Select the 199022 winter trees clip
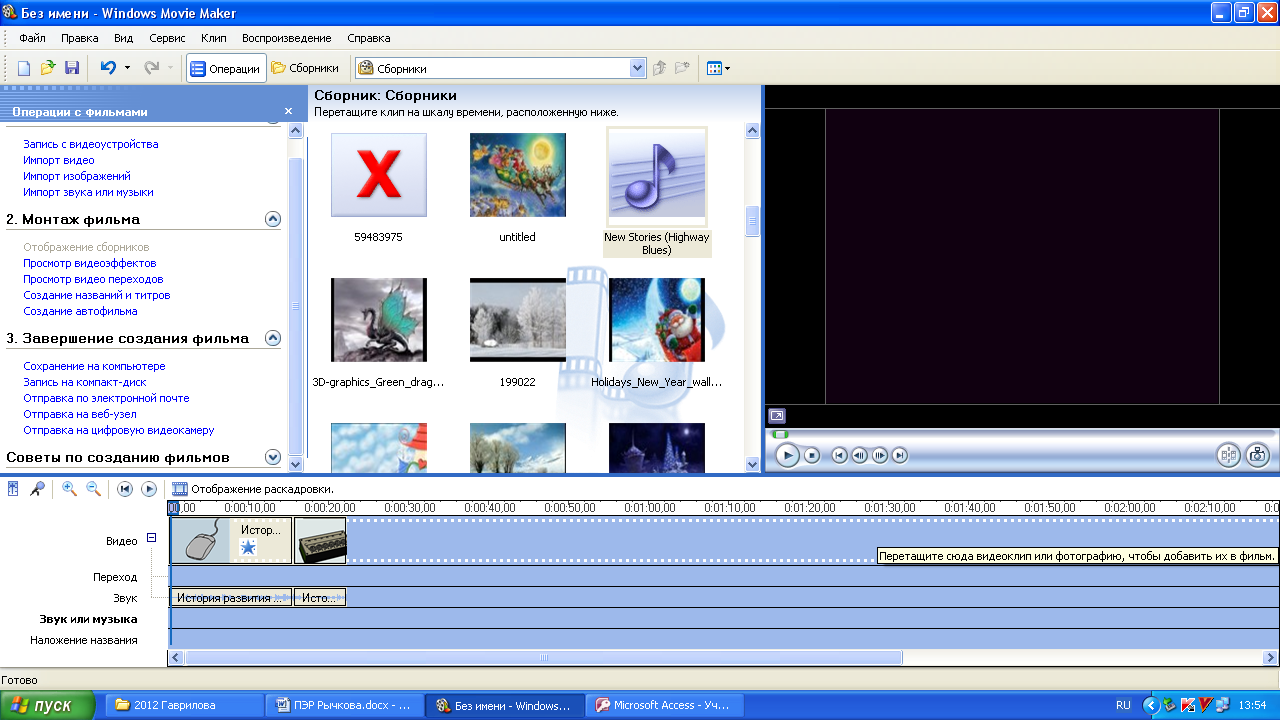1280x720 pixels. 517,320
